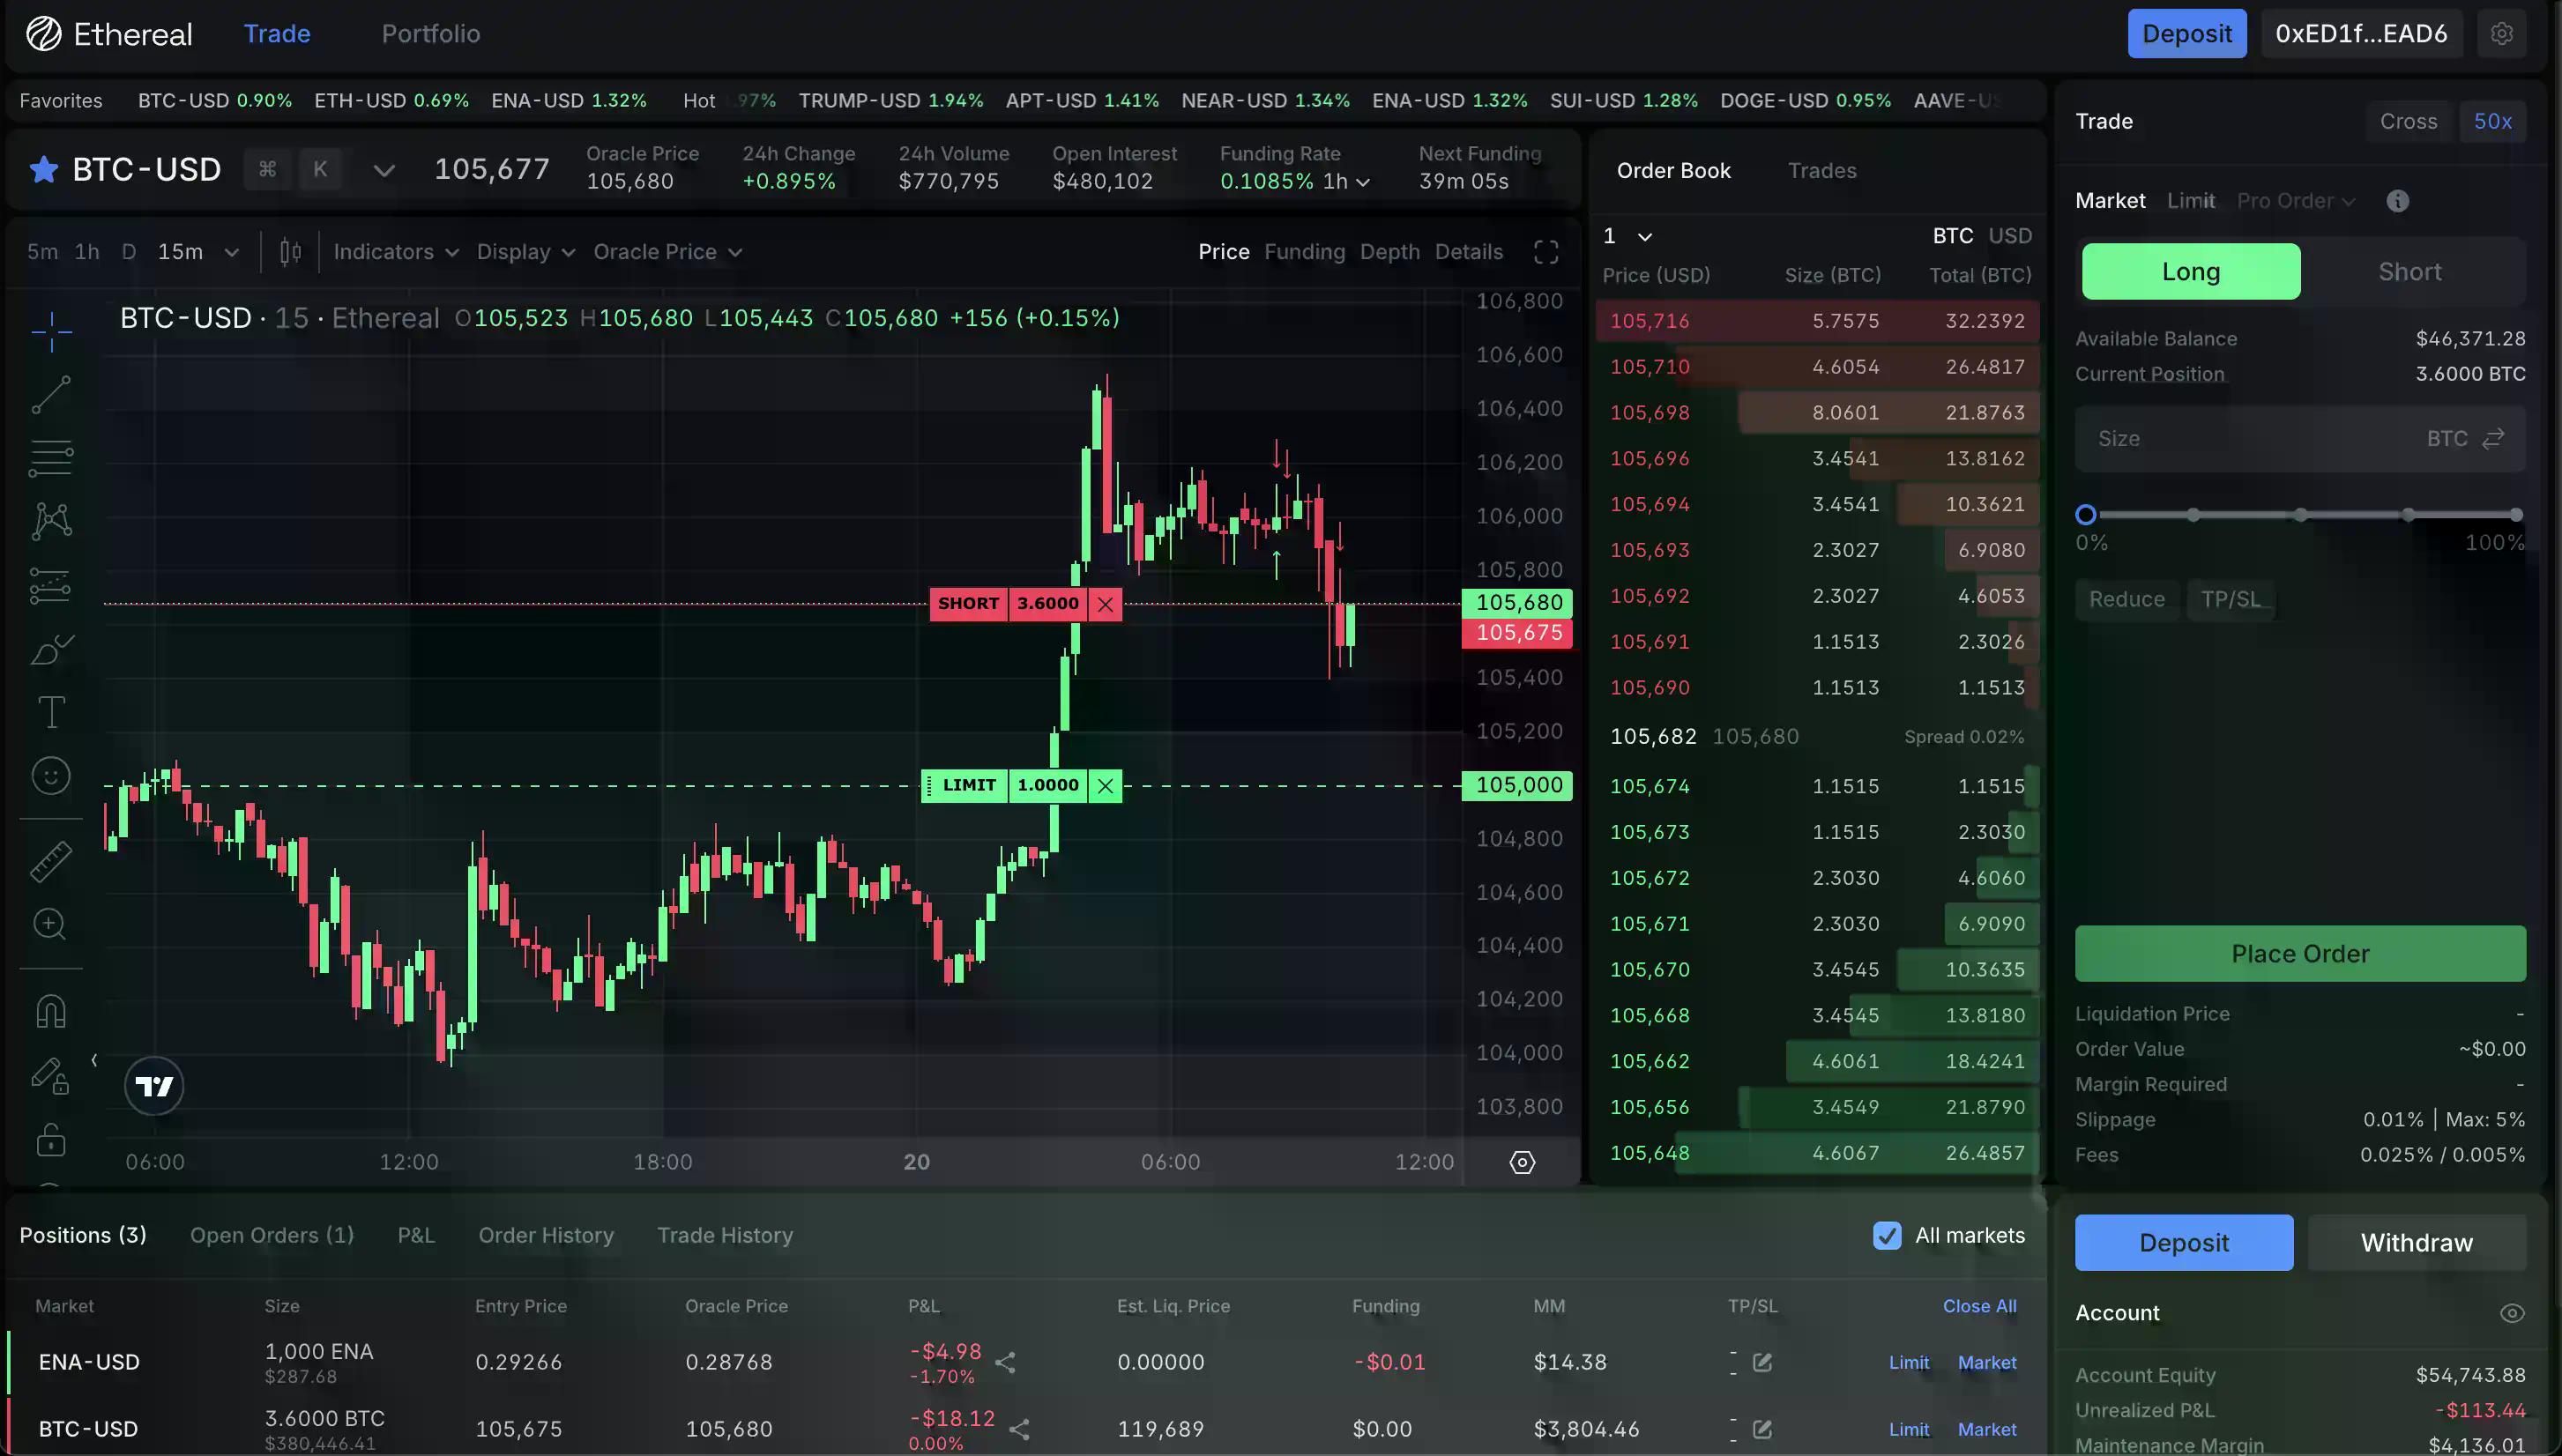Activate the magnet snap mode icon

51,1011
